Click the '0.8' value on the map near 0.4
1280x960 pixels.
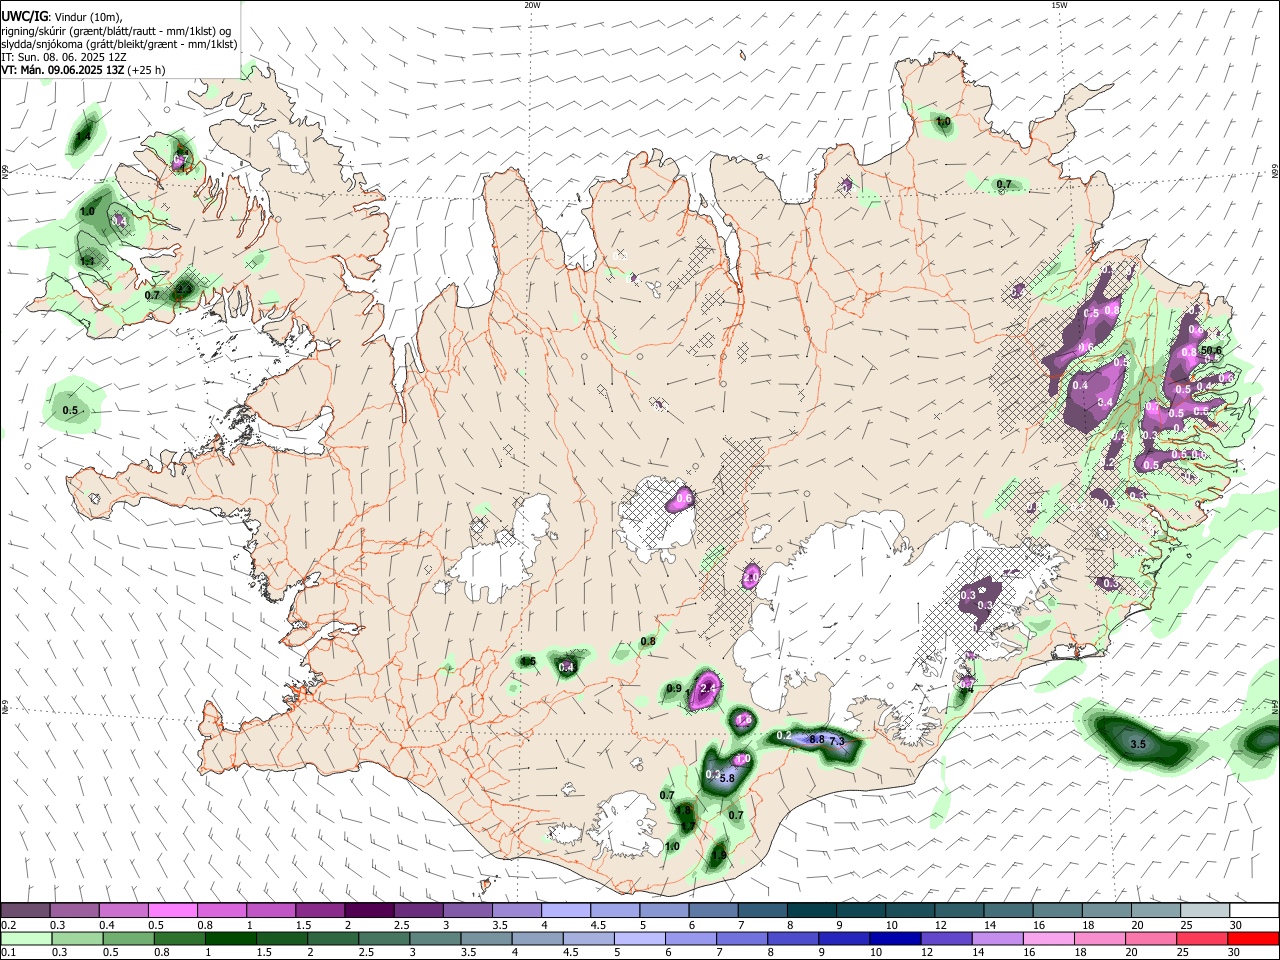coord(648,641)
